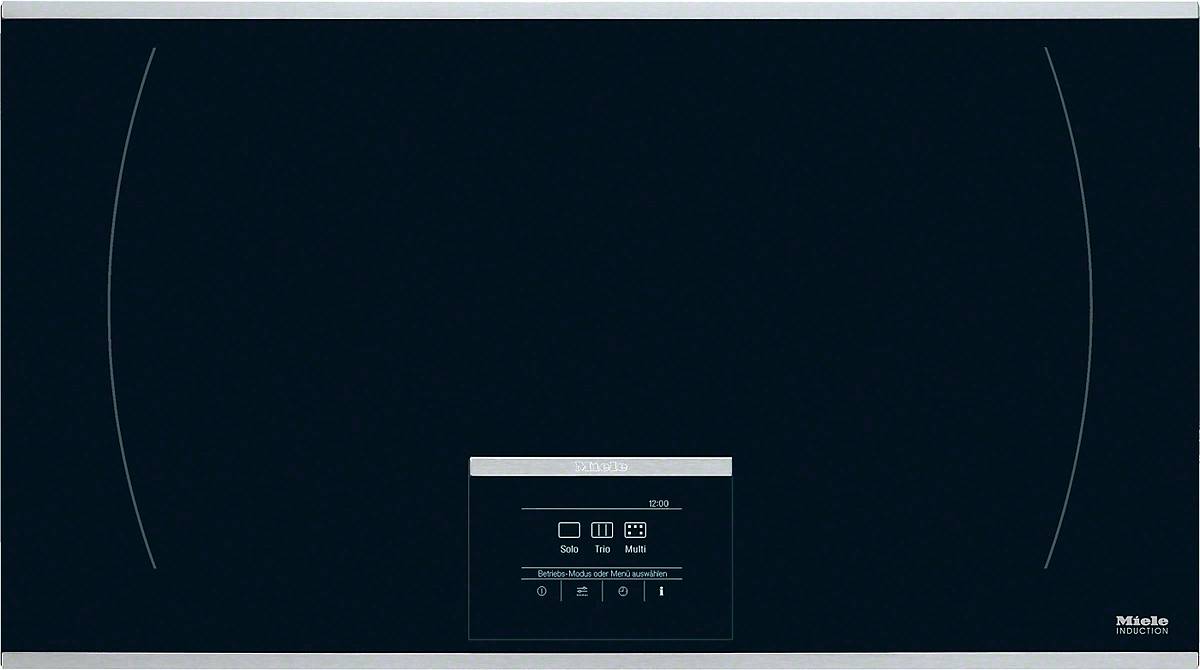Tap blank area below the menu icons
Viewport: 1200px width, 670px height.
601,620
